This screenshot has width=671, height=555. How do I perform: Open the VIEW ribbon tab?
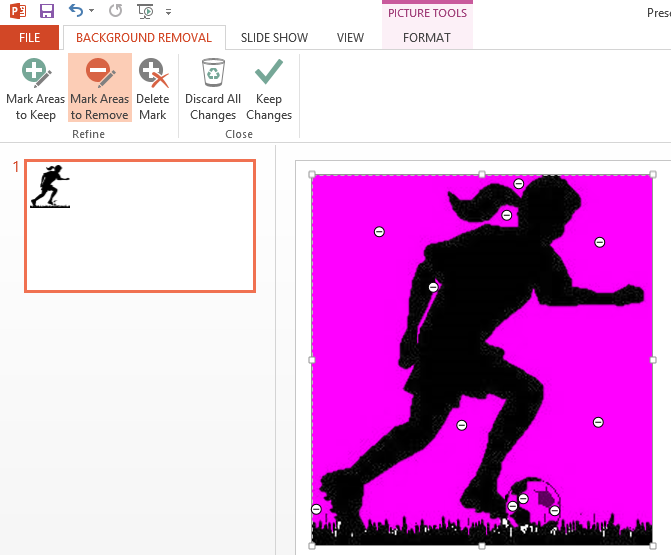point(350,38)
